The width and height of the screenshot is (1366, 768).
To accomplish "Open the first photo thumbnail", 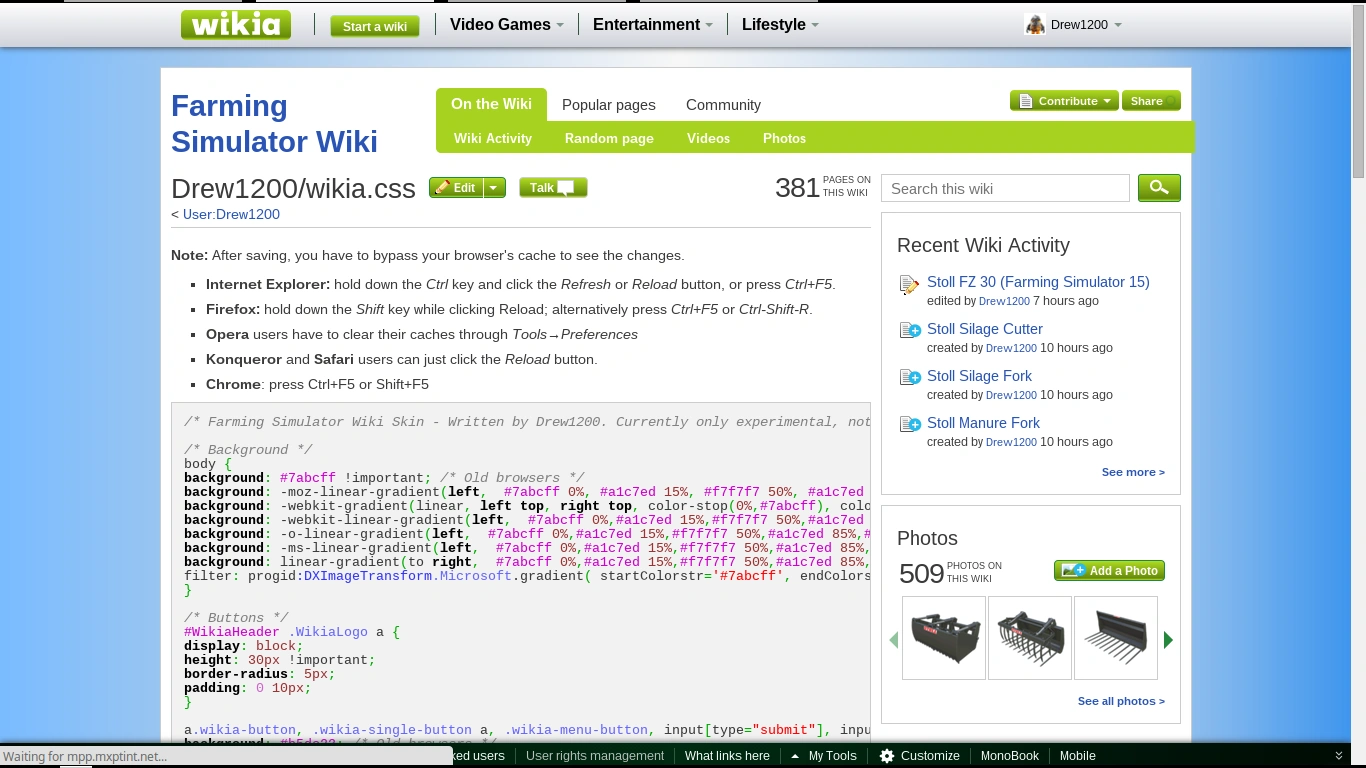I will coord(943,638).
